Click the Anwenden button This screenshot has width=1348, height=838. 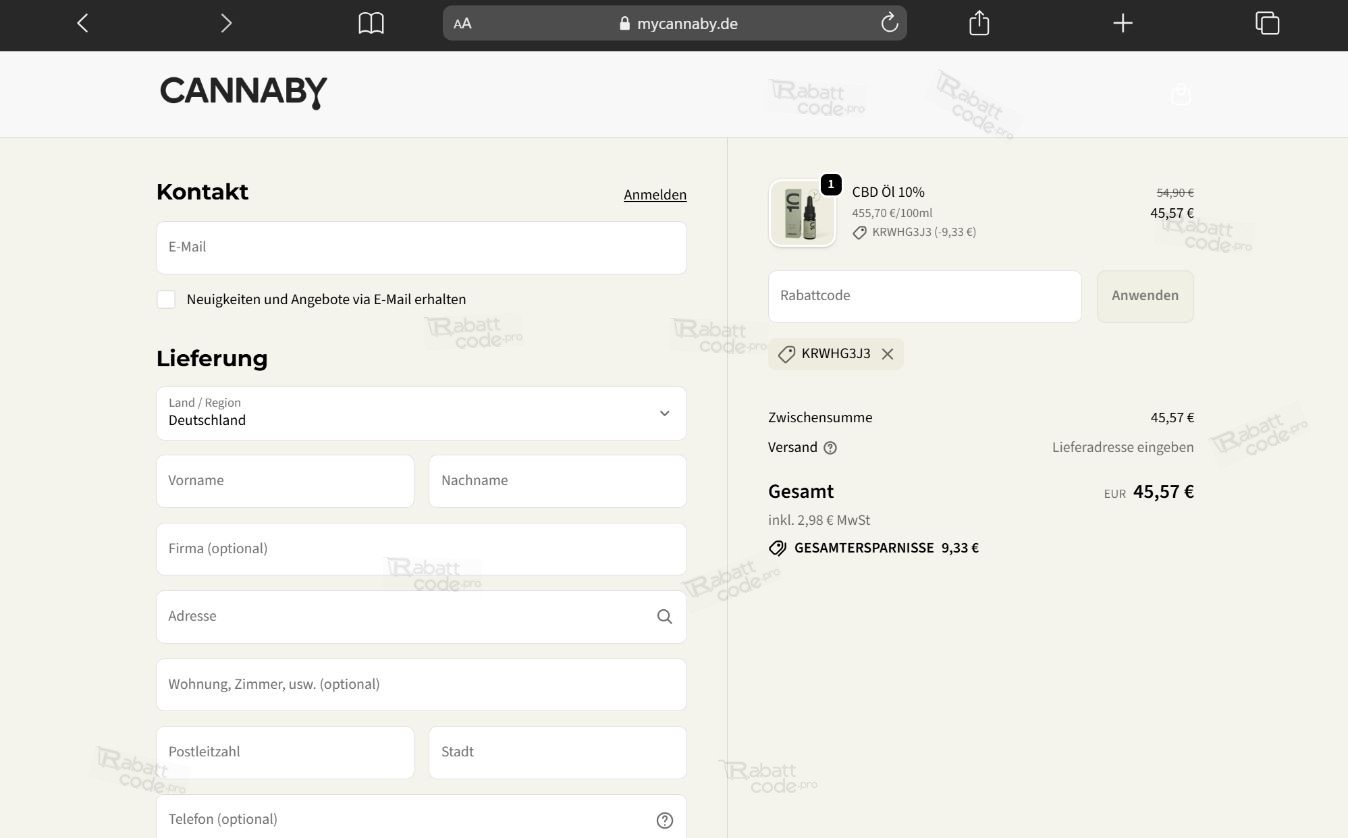point(1145,296)
